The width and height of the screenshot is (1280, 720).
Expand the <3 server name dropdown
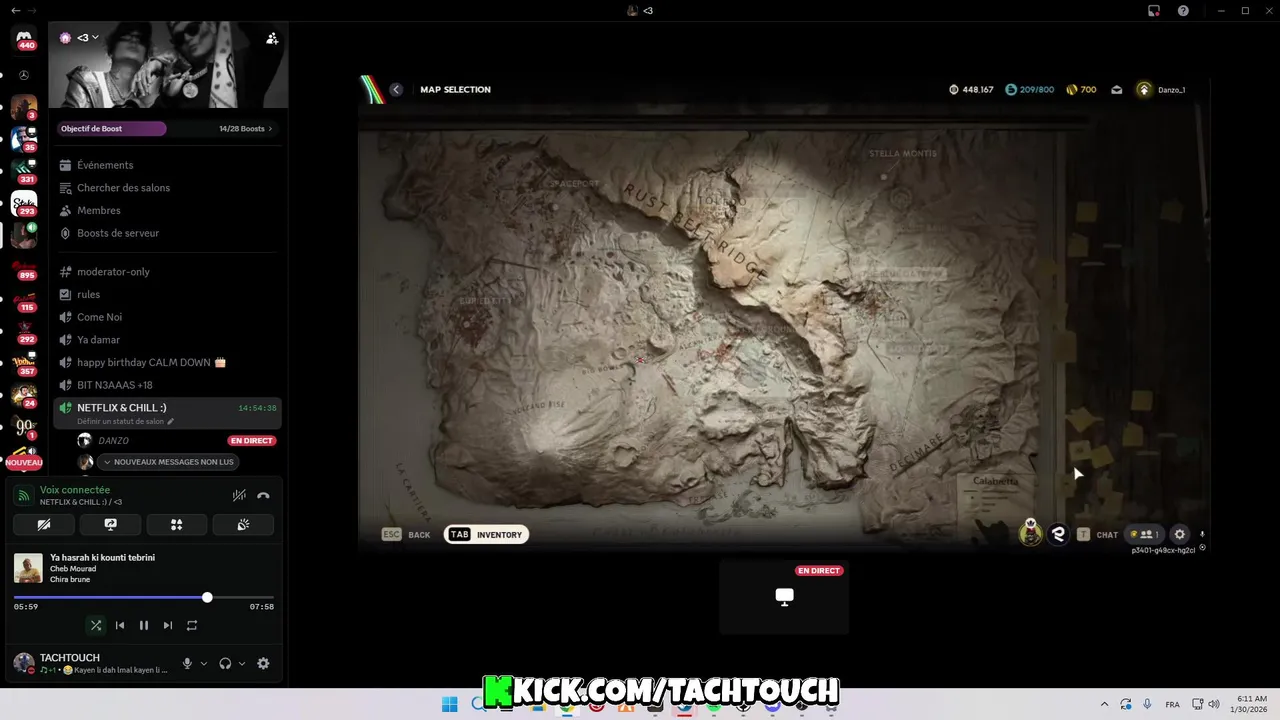point(88,38)
